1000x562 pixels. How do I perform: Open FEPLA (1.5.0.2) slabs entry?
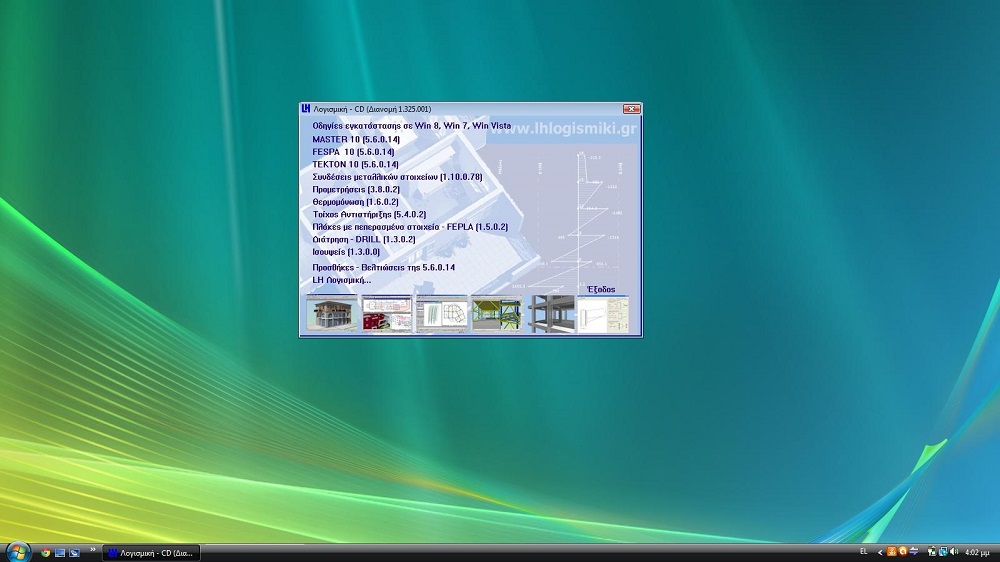[x=410, y=226]
